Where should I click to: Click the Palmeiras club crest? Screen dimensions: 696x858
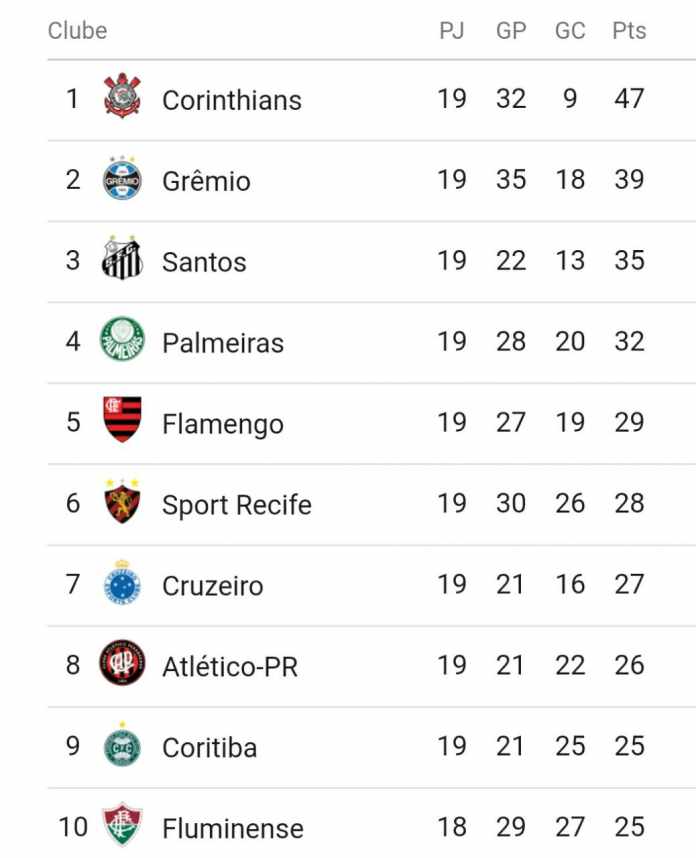(123, 339)
